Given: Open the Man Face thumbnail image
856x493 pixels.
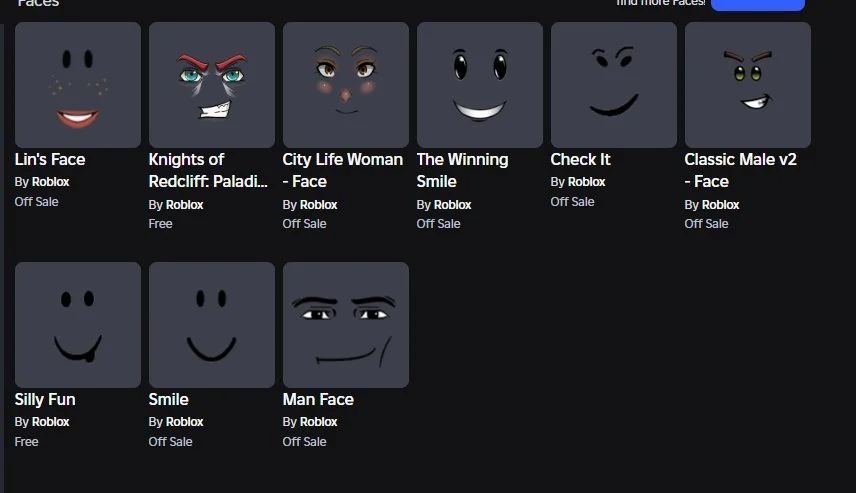Looking at the screenshot, I should click(346, 325).
